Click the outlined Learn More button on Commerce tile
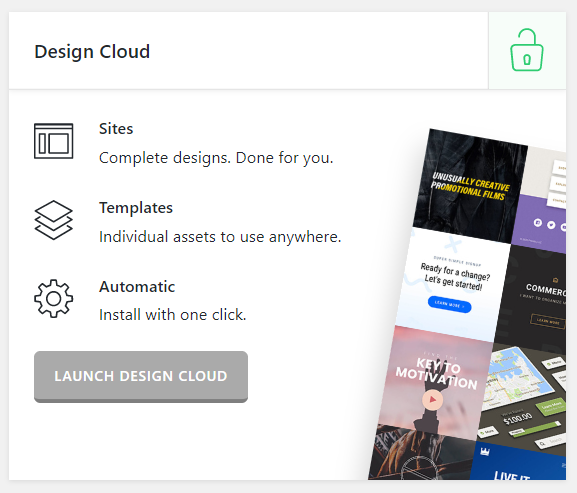This screenshot has width=577, height=493. [548, 321]
